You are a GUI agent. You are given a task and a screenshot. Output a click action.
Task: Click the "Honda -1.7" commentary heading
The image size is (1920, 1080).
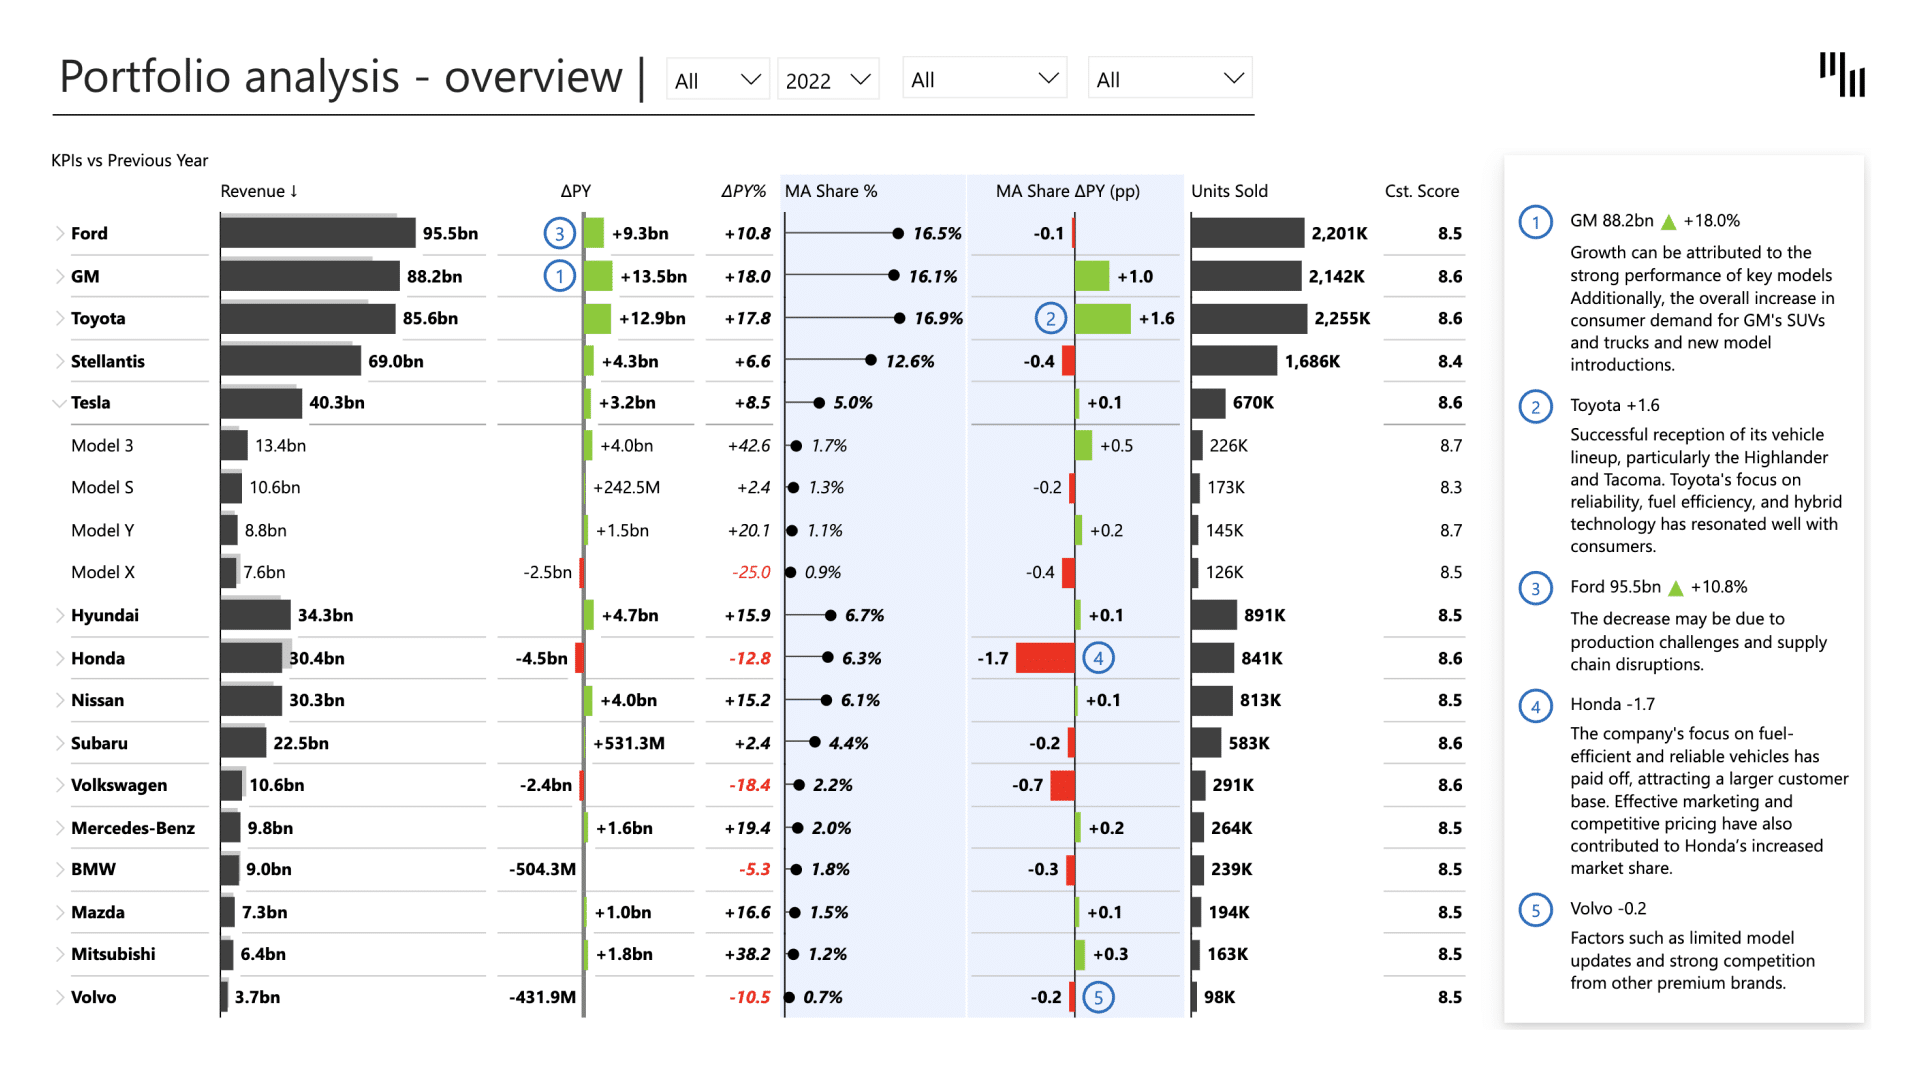1614,704
